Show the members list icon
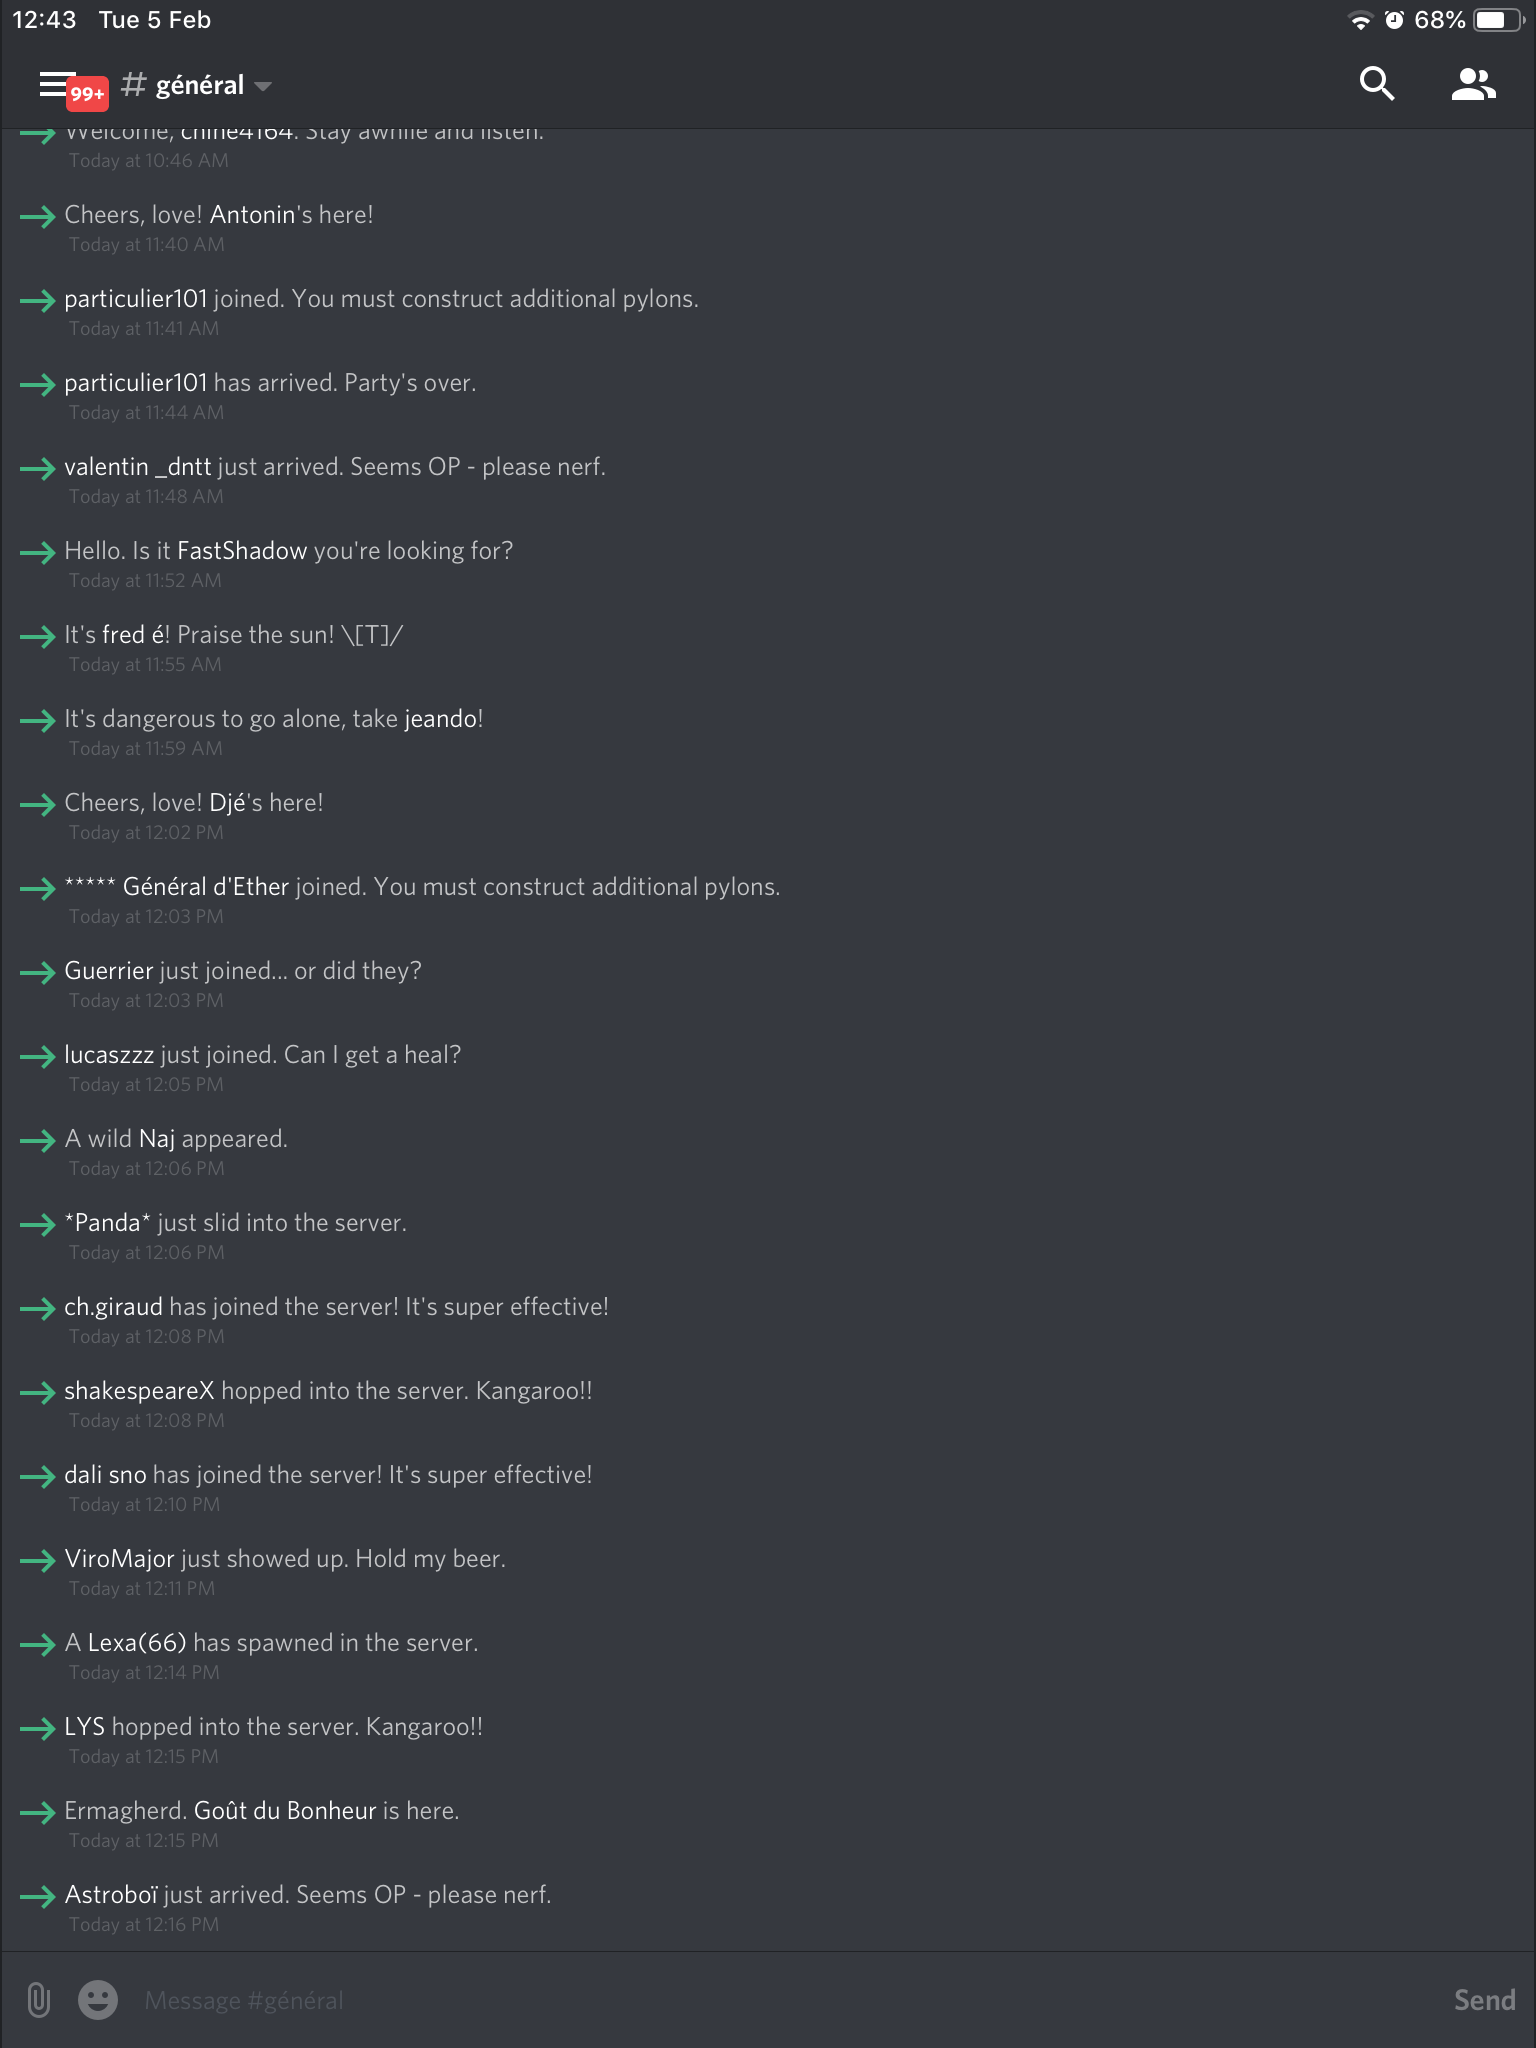 [x=1473, y=85]
